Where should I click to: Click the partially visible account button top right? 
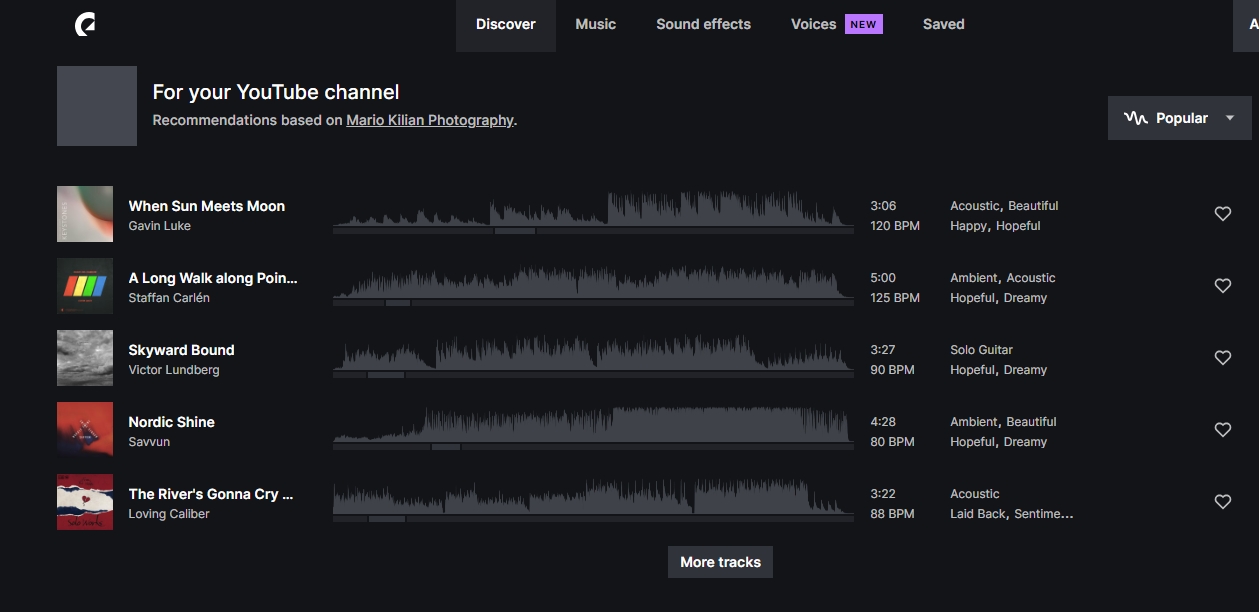[x=1246, y=25]
